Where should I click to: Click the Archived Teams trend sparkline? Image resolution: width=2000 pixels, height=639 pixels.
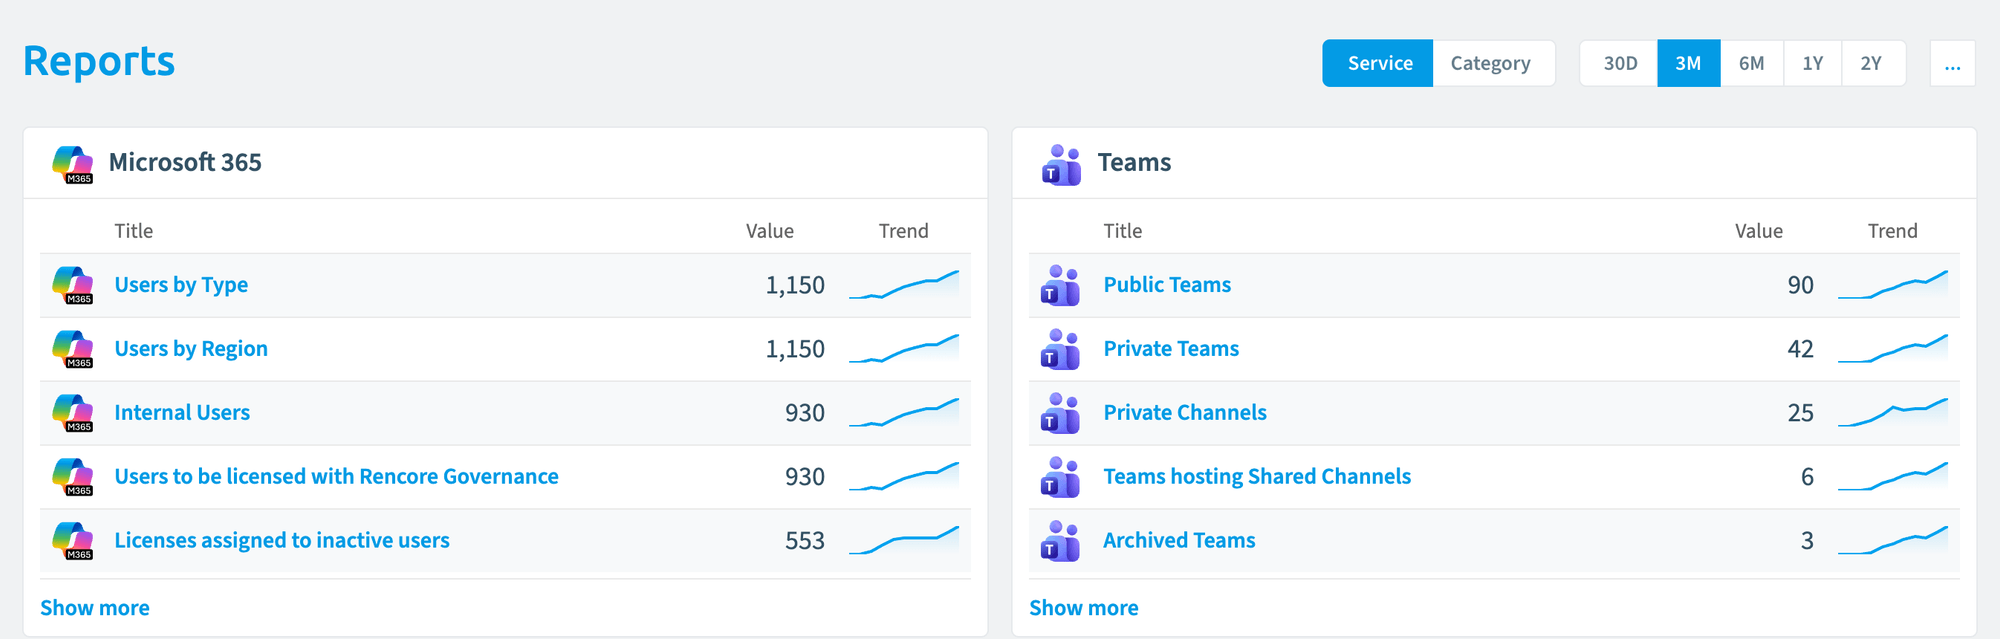coord(1893,541)
